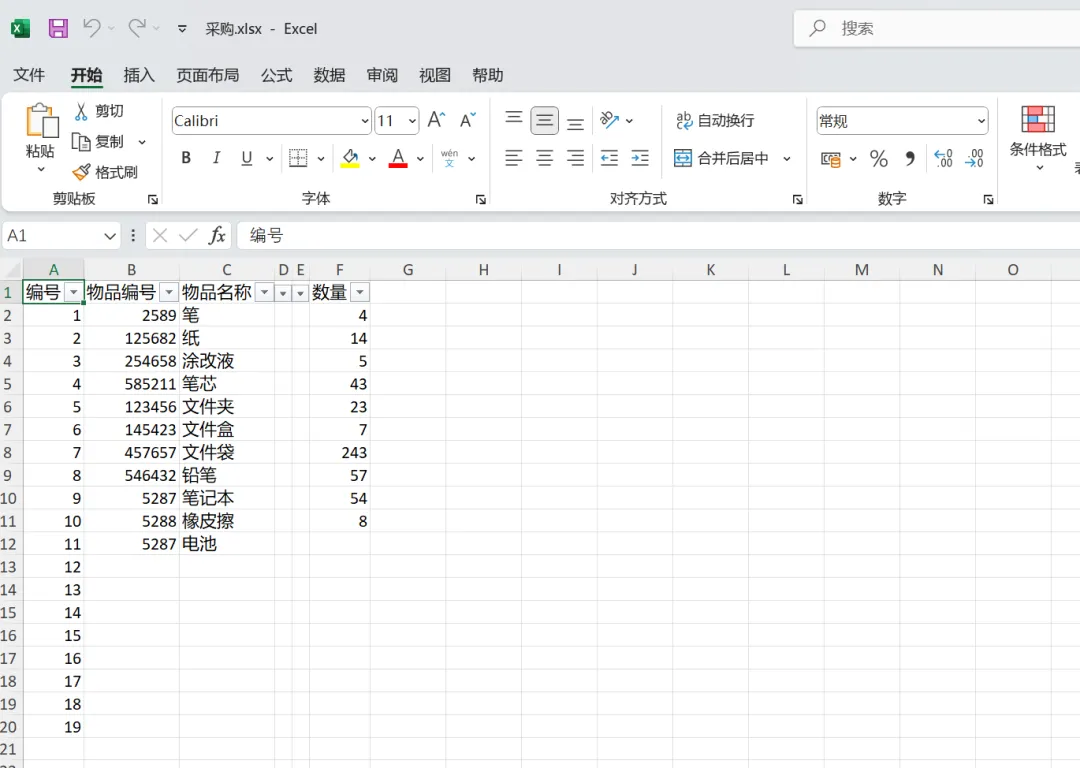Screen dimensions: 1080x768
Task: Open Clipboard (剪贴板) dialog launcher
Action: pyautogui.click(x=153, y=200)
